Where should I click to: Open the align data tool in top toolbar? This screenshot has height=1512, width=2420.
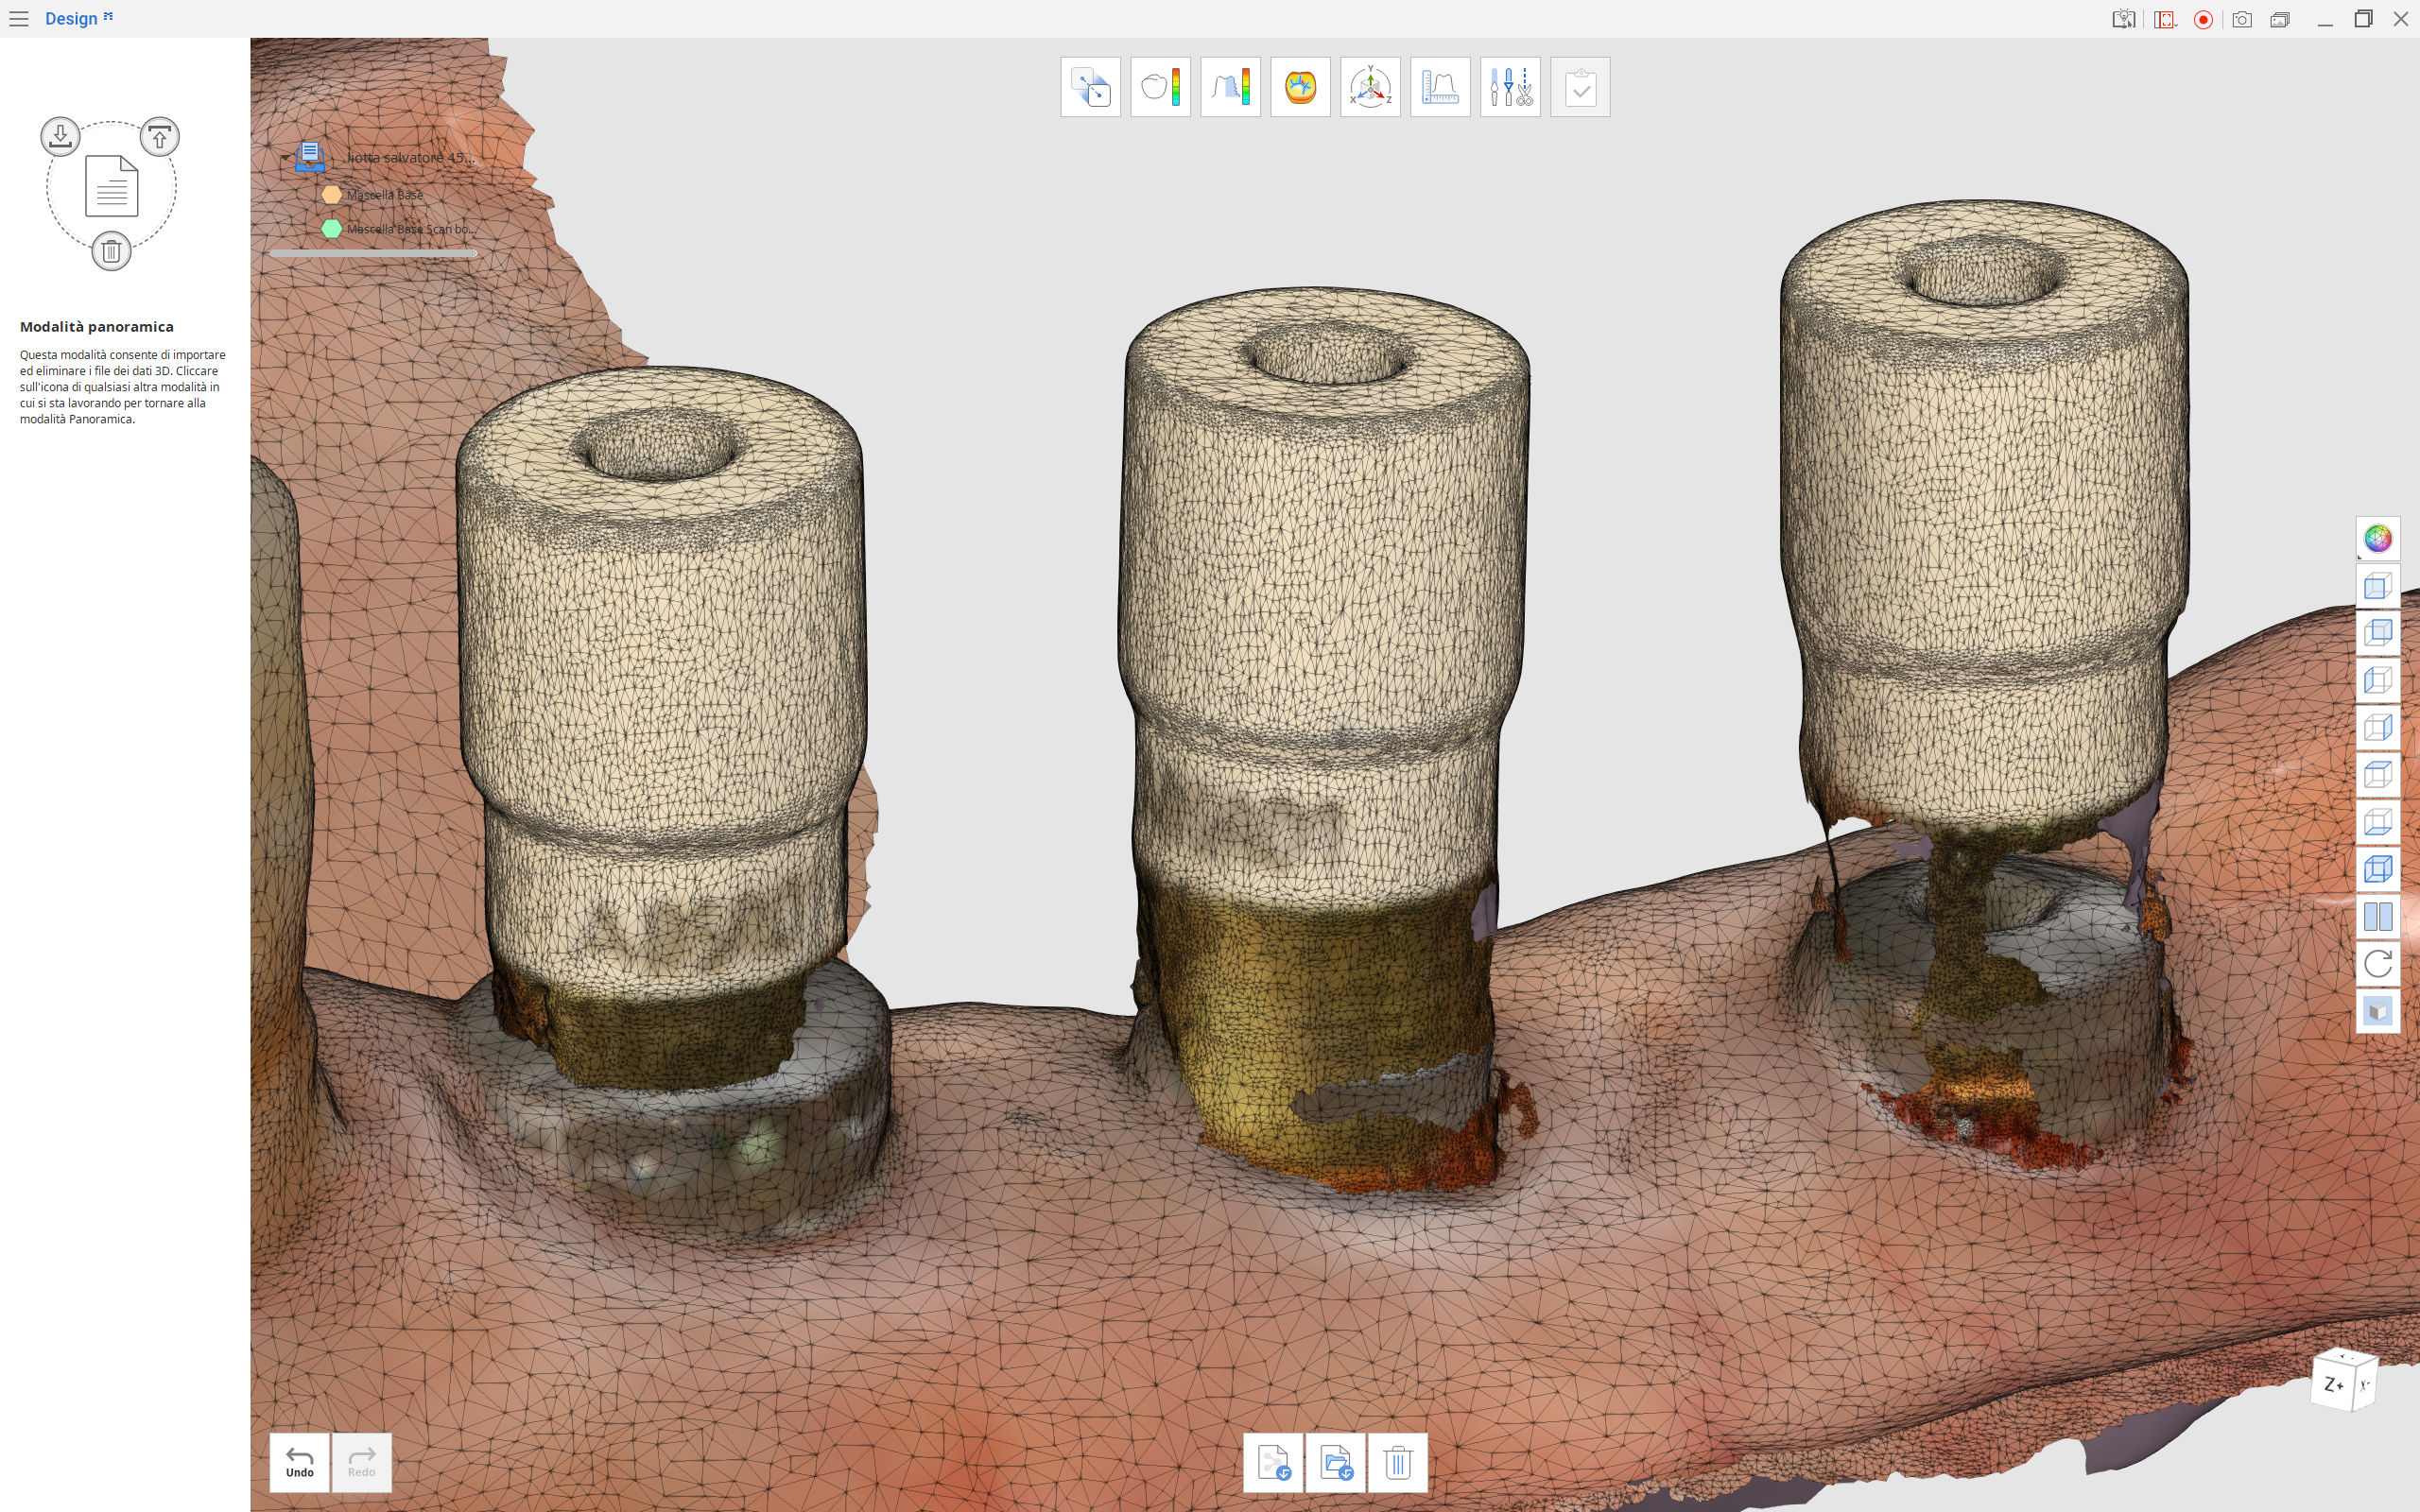(1090, 87)
